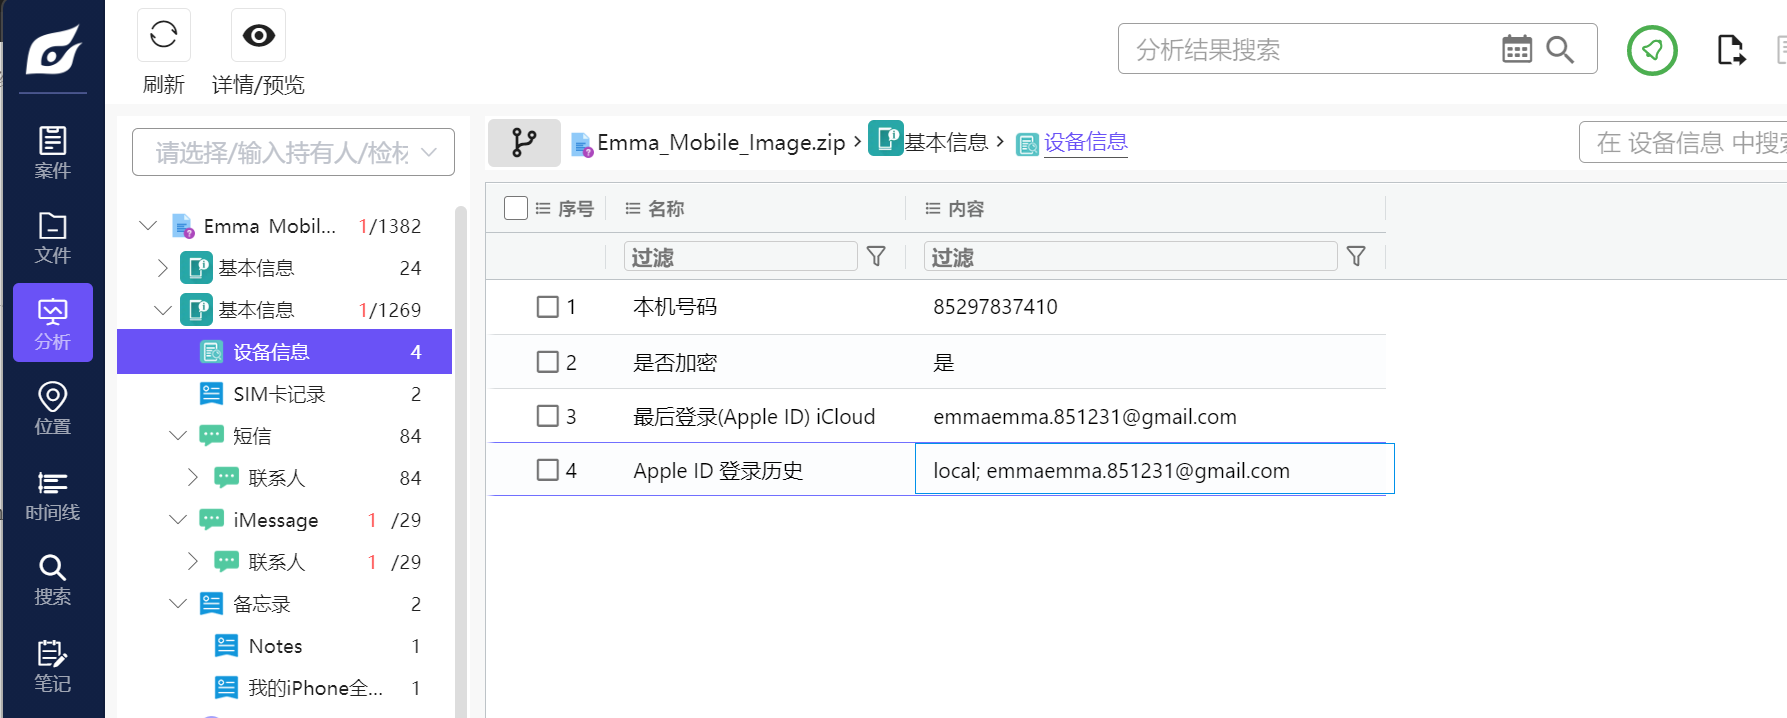Click the Emma_Mobile_Image.zip breadcrumb link

(721, 143)
